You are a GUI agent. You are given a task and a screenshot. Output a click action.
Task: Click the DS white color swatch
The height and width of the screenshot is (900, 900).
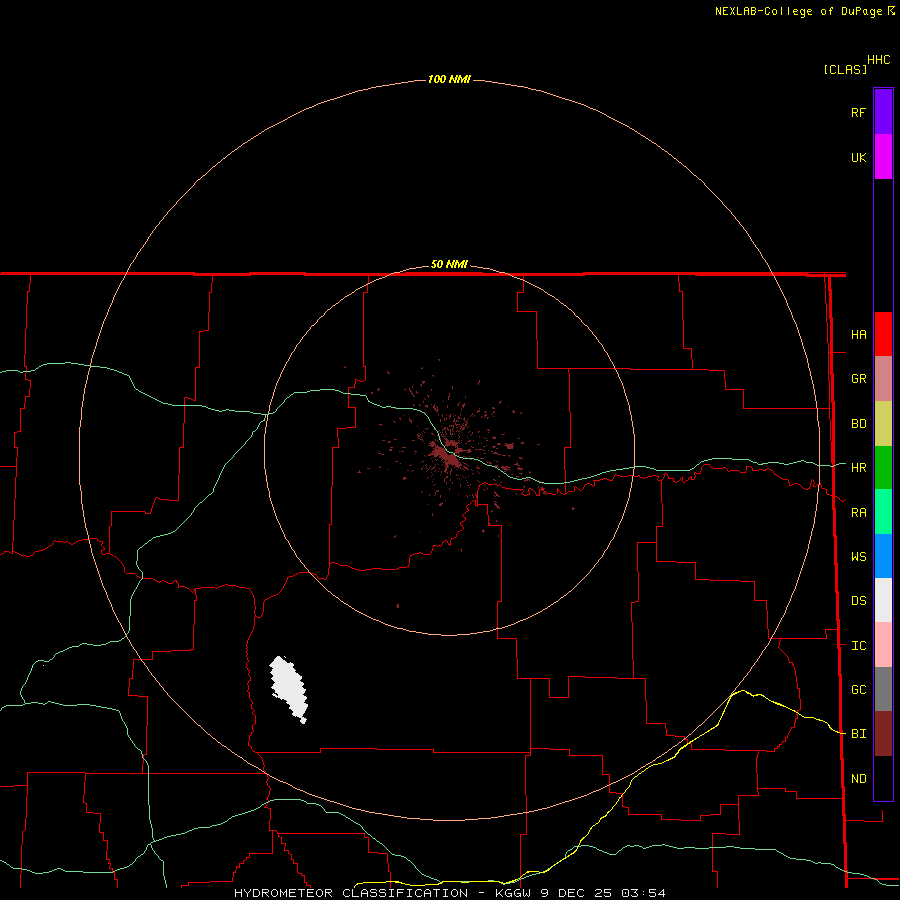(x=883, y=600)
